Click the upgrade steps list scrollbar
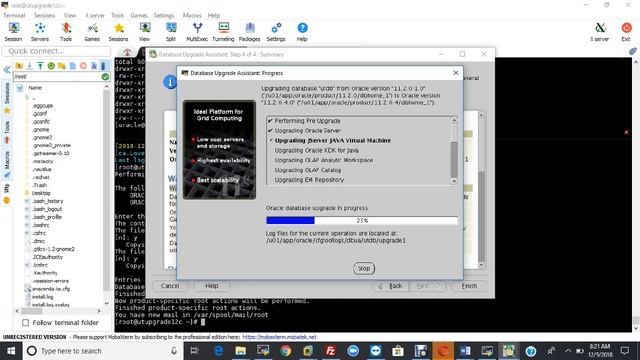Screen dimensions: 640x360 pyautogui.click(x=454, y=151)
